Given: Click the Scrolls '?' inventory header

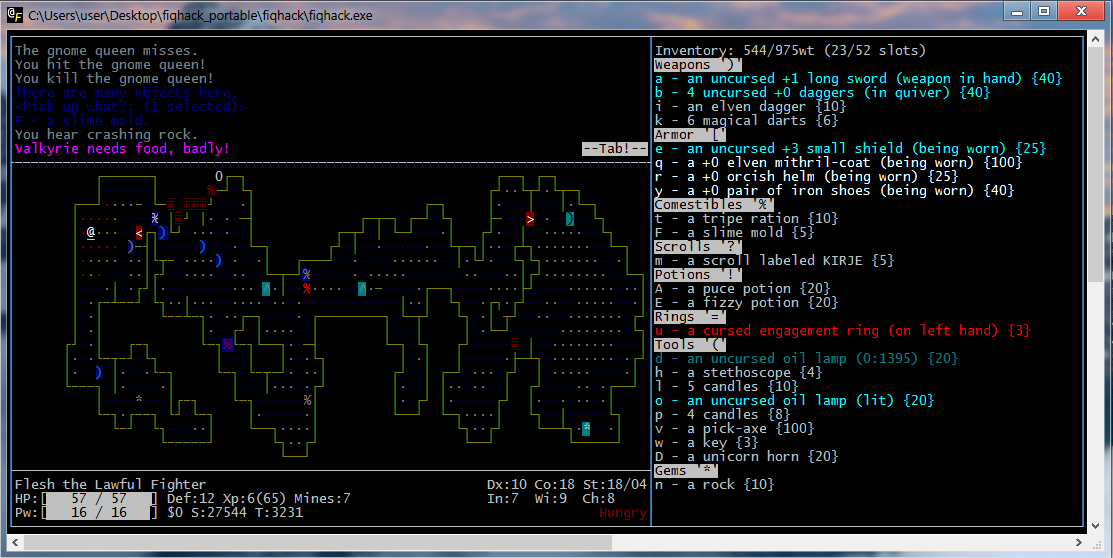Looking at the screenshot, I should pyautogui.click(x=698, y=246).
